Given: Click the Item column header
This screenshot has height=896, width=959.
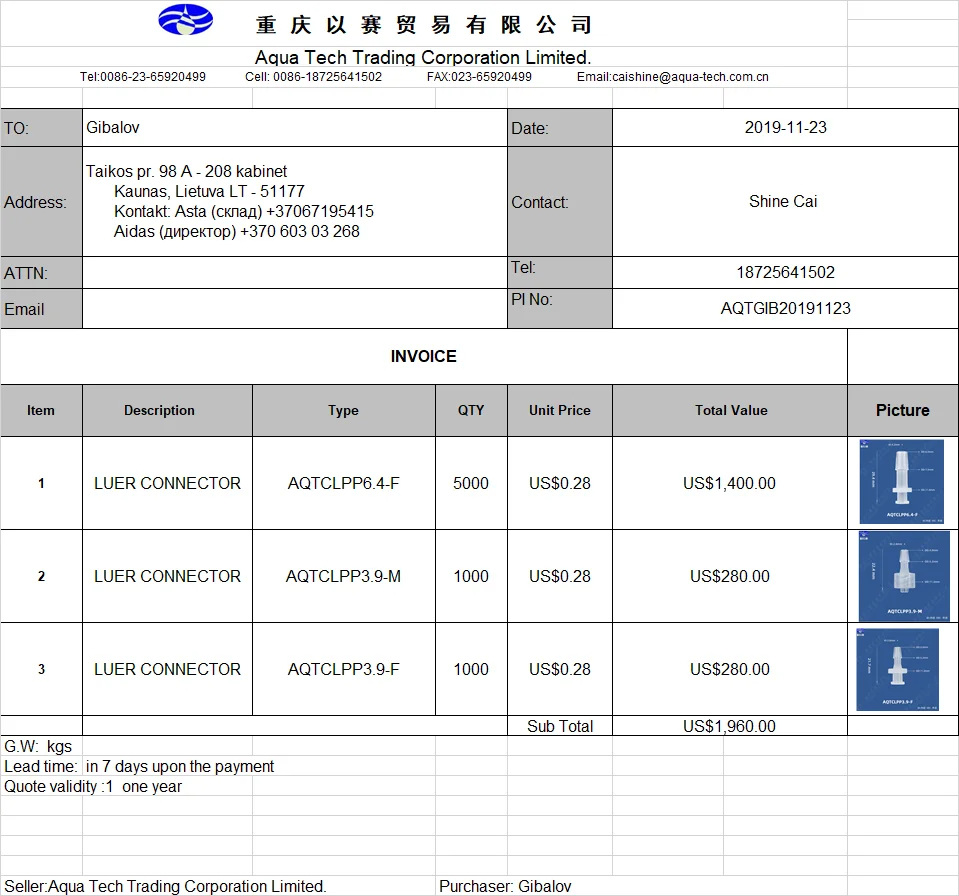Looking at the screenshot, I should click(42, 410).
